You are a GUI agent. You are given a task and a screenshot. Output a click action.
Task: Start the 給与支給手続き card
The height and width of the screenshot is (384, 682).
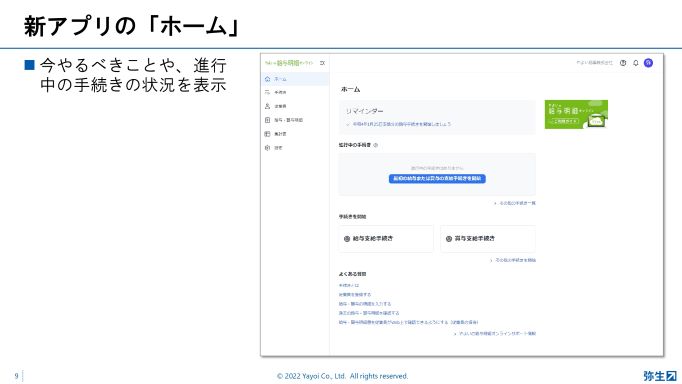point(386,239)
